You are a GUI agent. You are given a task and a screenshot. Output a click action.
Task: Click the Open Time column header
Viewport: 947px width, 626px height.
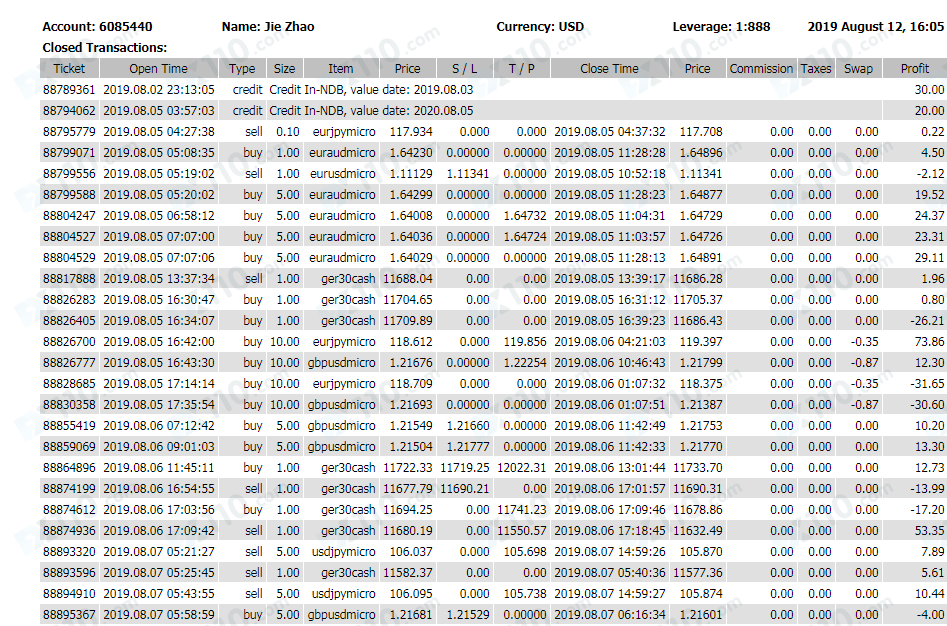pos(158,68)
